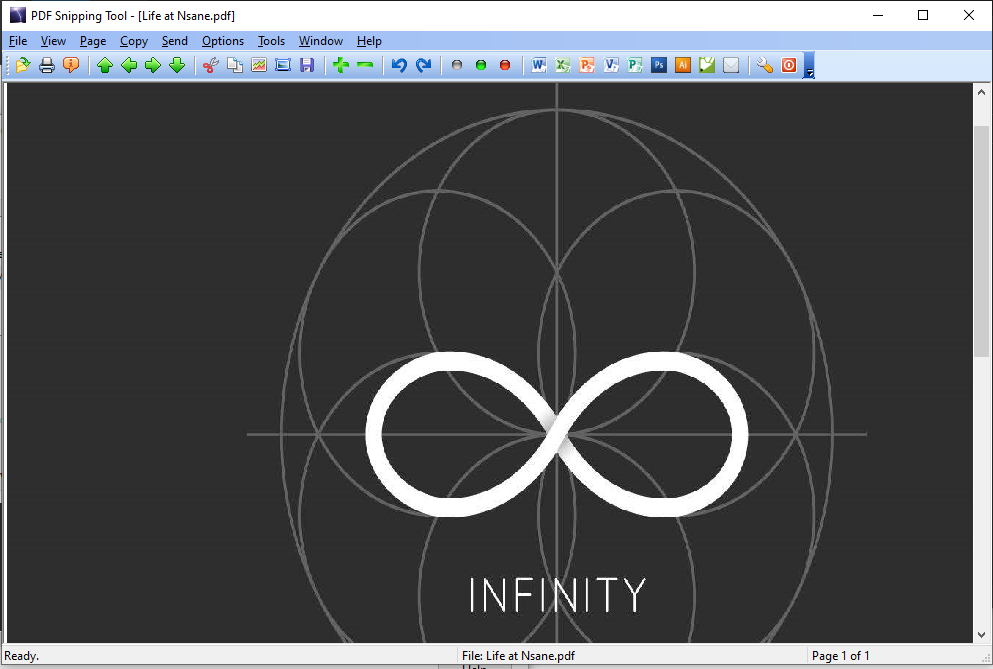Click the blue framed screen icon in the toolbar
This screenshot has width=993, height=669.
[283, 65]
